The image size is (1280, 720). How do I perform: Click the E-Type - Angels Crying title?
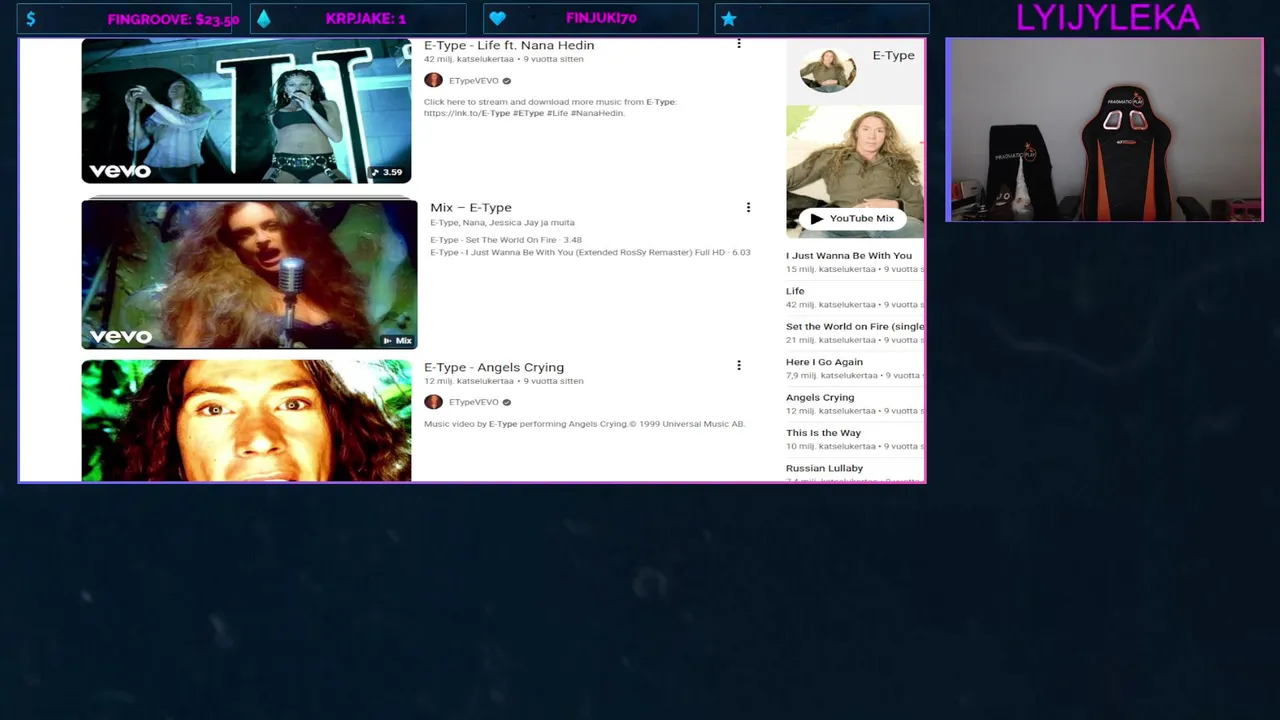point(494,367)
